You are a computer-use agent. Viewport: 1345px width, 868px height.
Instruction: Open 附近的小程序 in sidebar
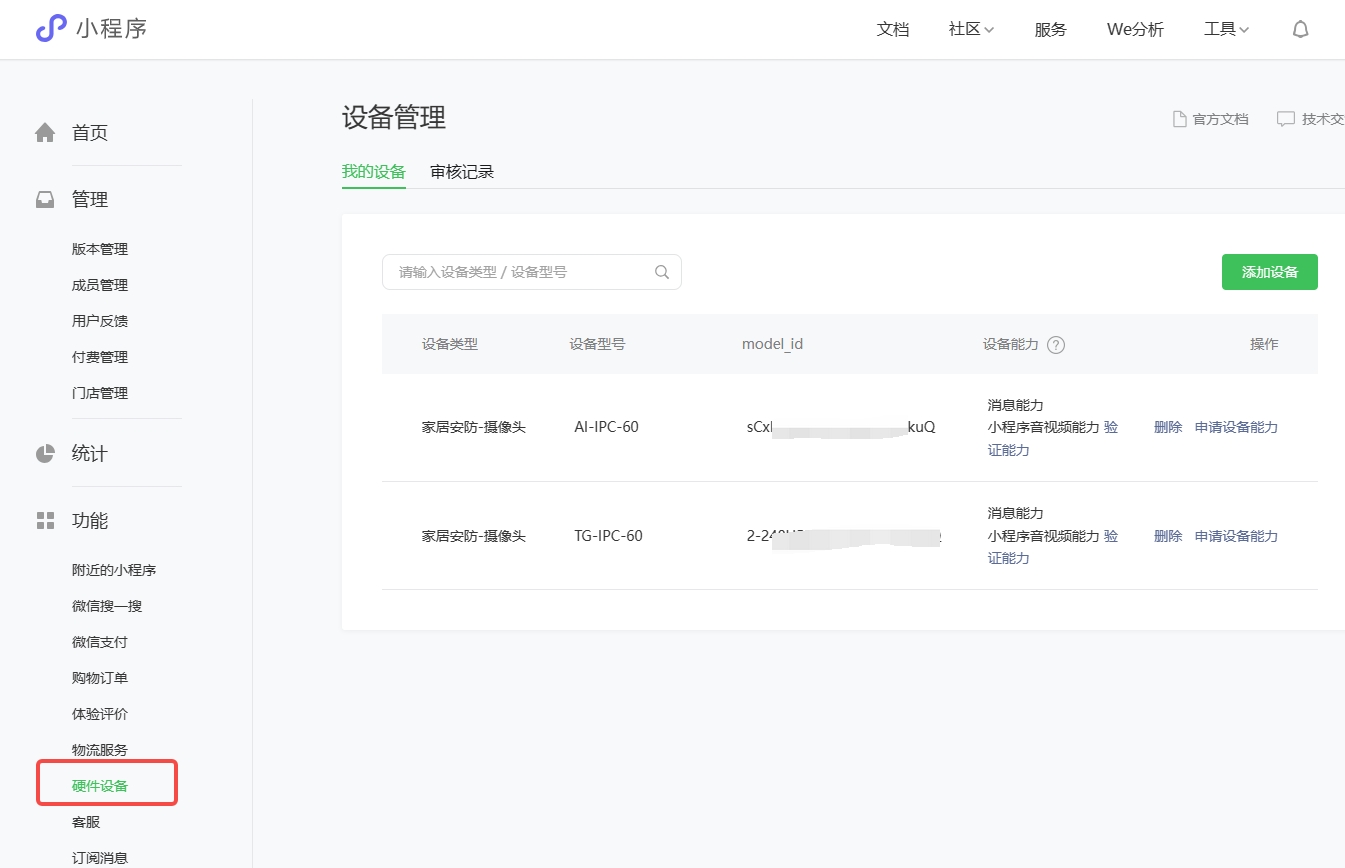(x=114, y=570)
